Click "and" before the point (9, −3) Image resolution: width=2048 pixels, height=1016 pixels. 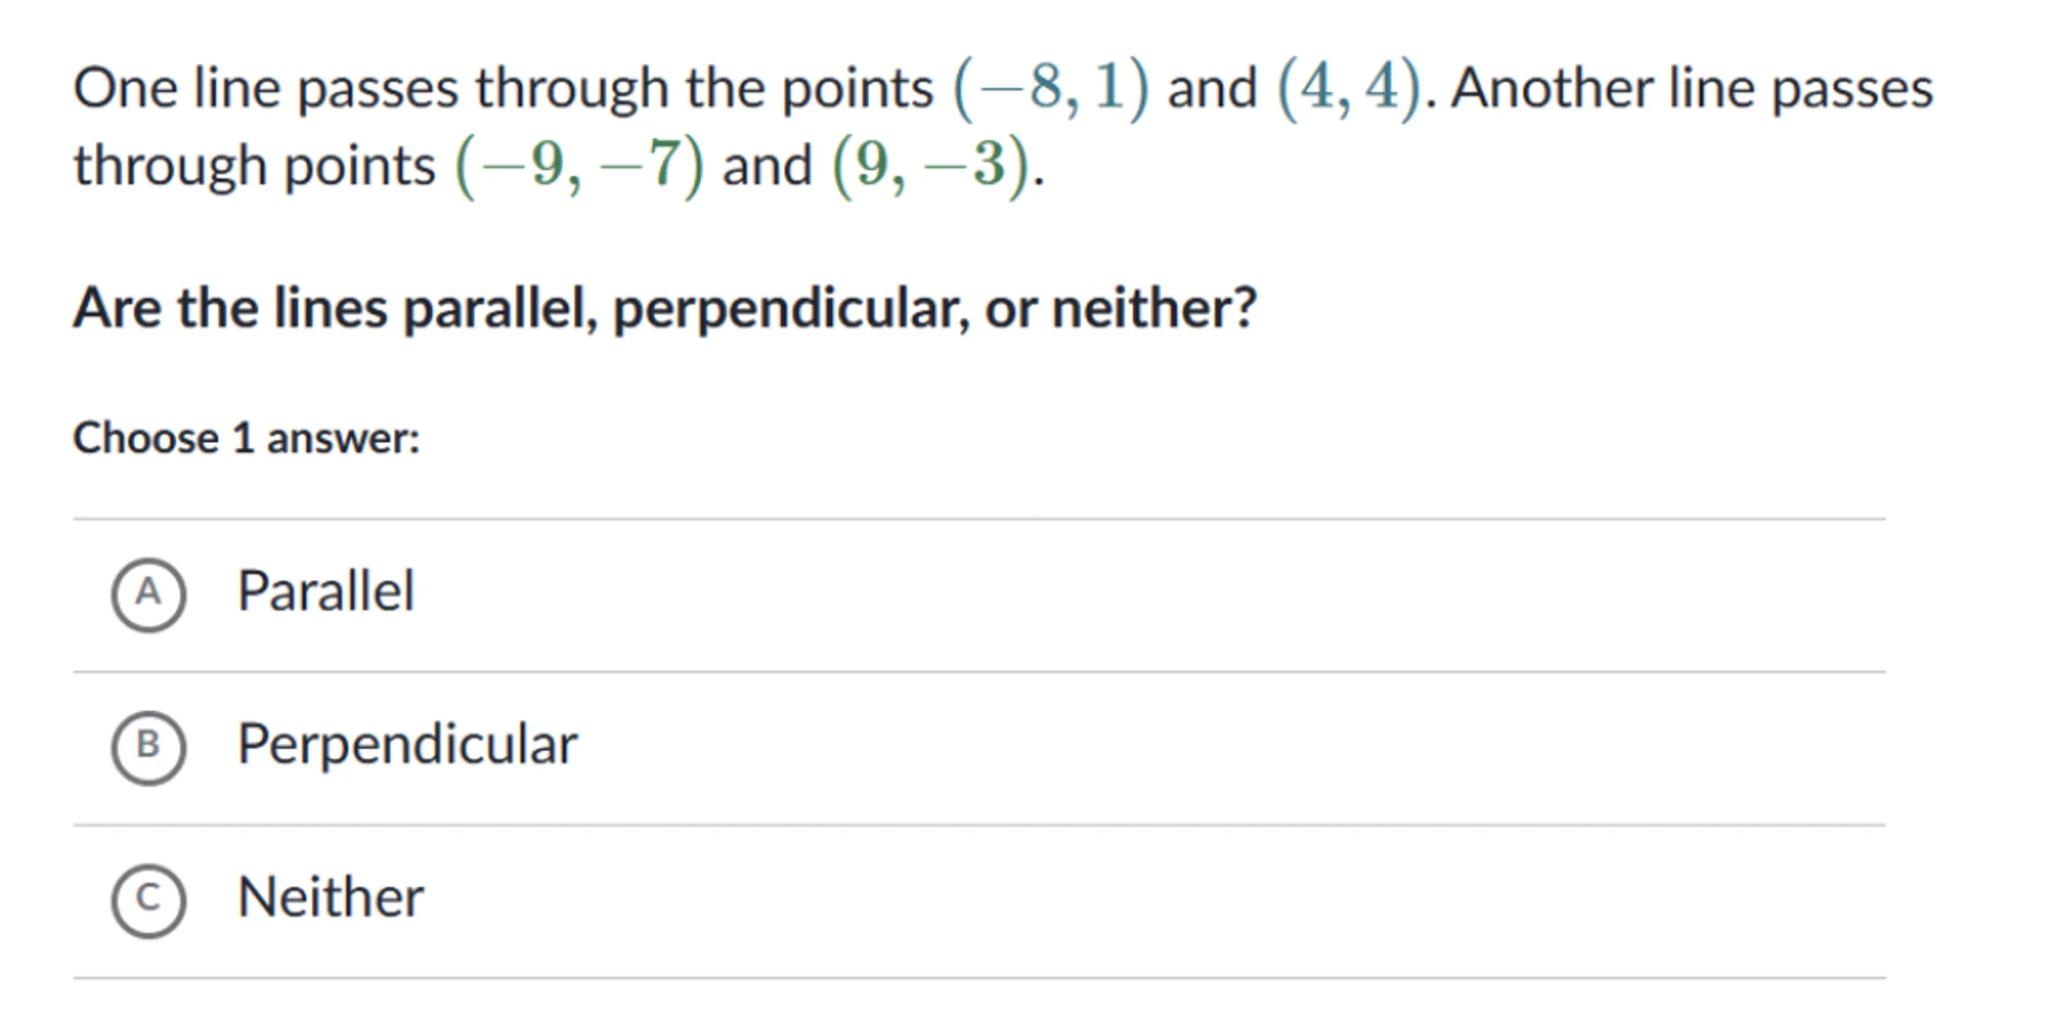(x=767, y=165)
